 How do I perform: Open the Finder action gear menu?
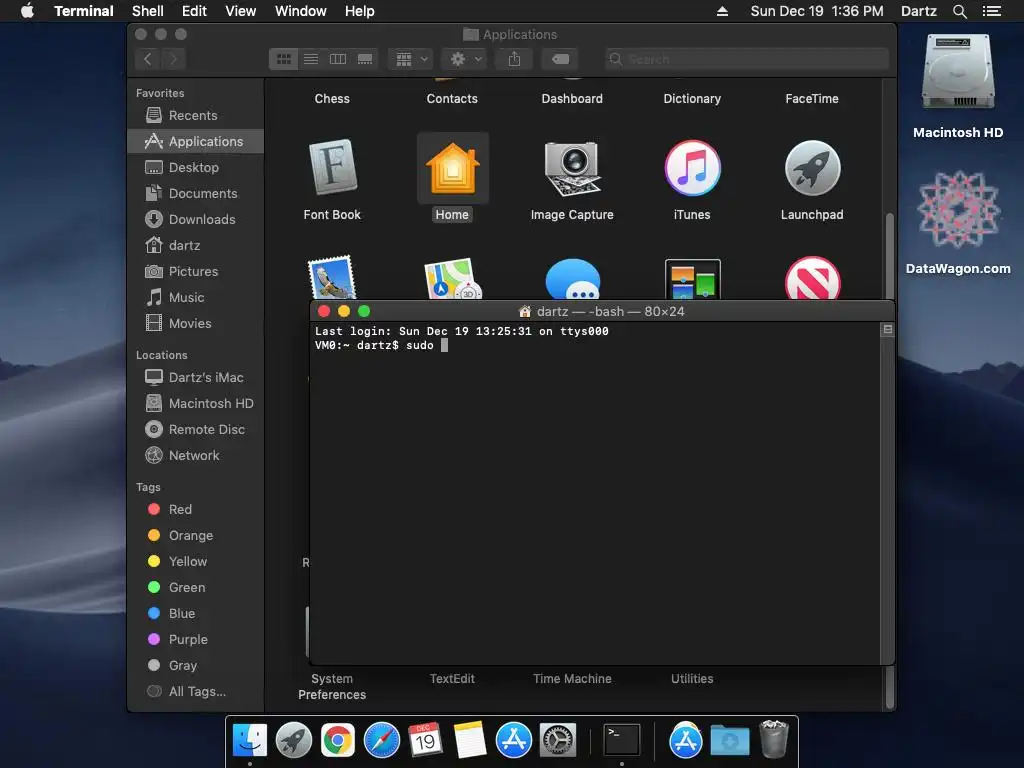pyautogui.click(x=465, y=59)
